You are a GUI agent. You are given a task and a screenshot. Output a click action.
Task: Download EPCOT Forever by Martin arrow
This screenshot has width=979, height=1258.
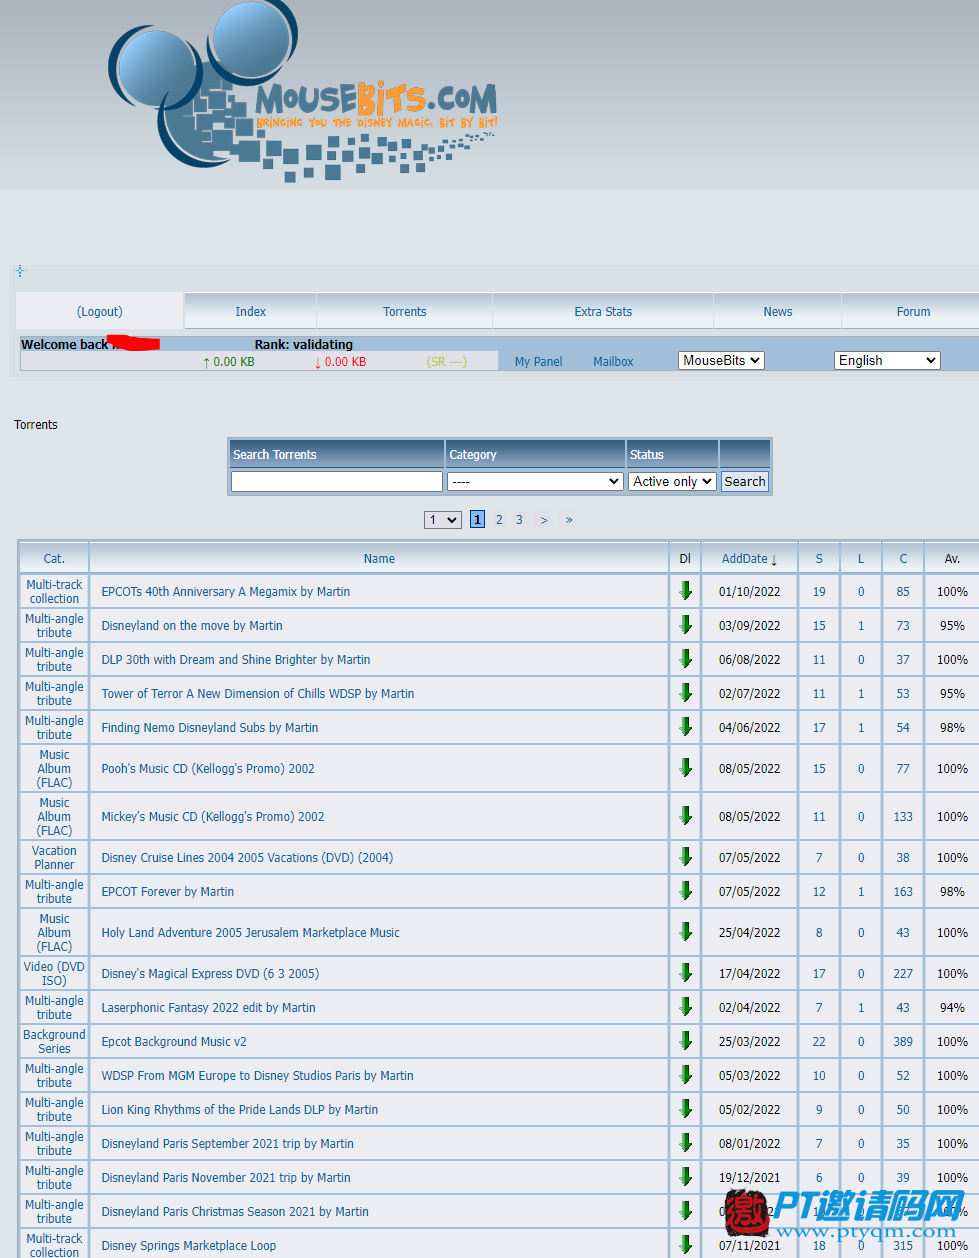pos(685,891)
